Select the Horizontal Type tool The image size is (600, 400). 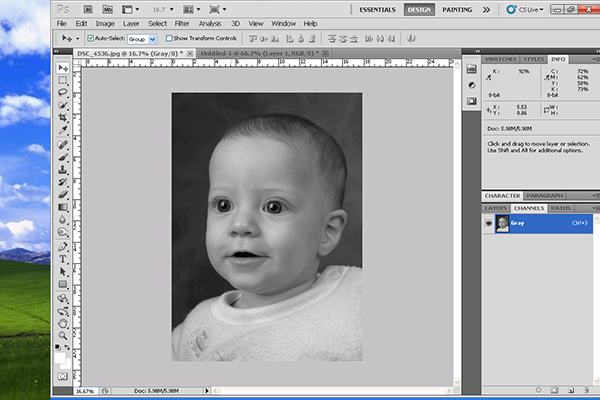coord(62,258)
